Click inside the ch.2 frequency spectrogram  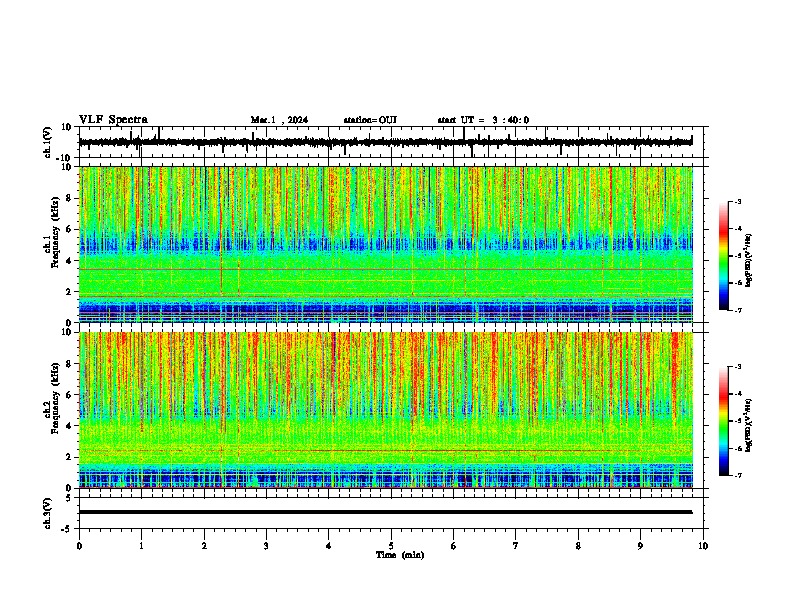(x=386, y=410)
